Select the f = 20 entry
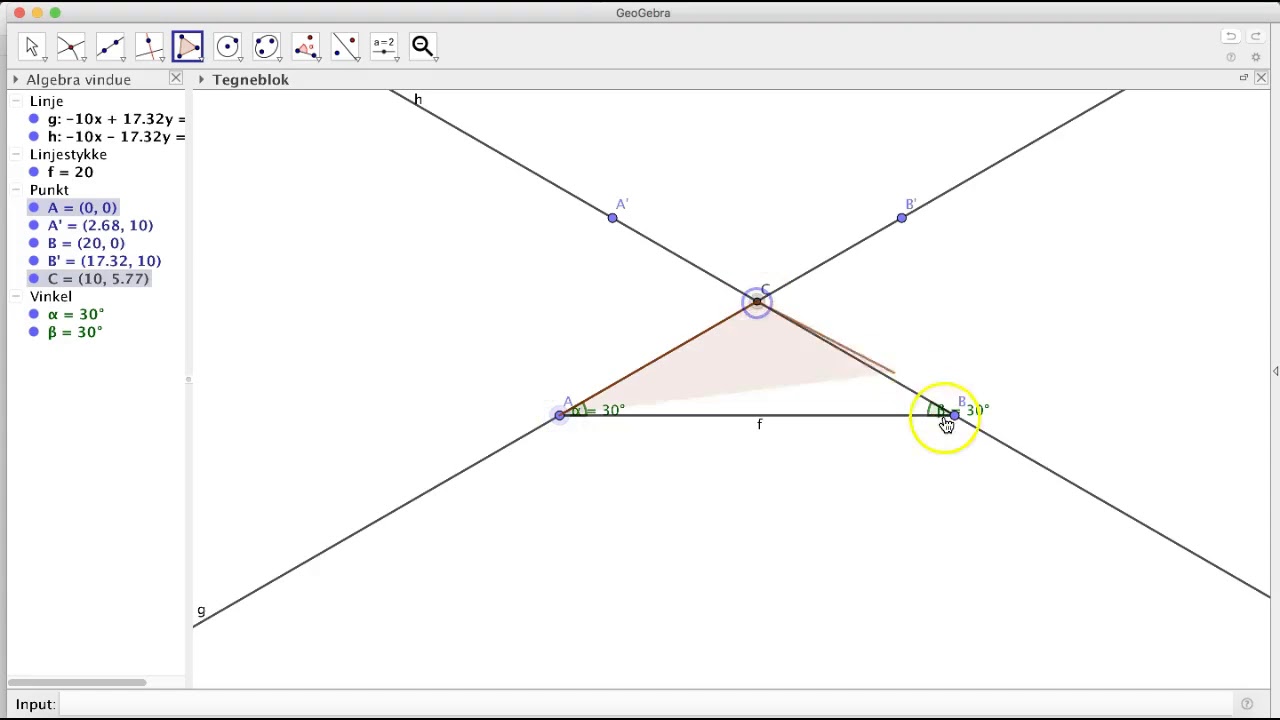 point(70,172)
